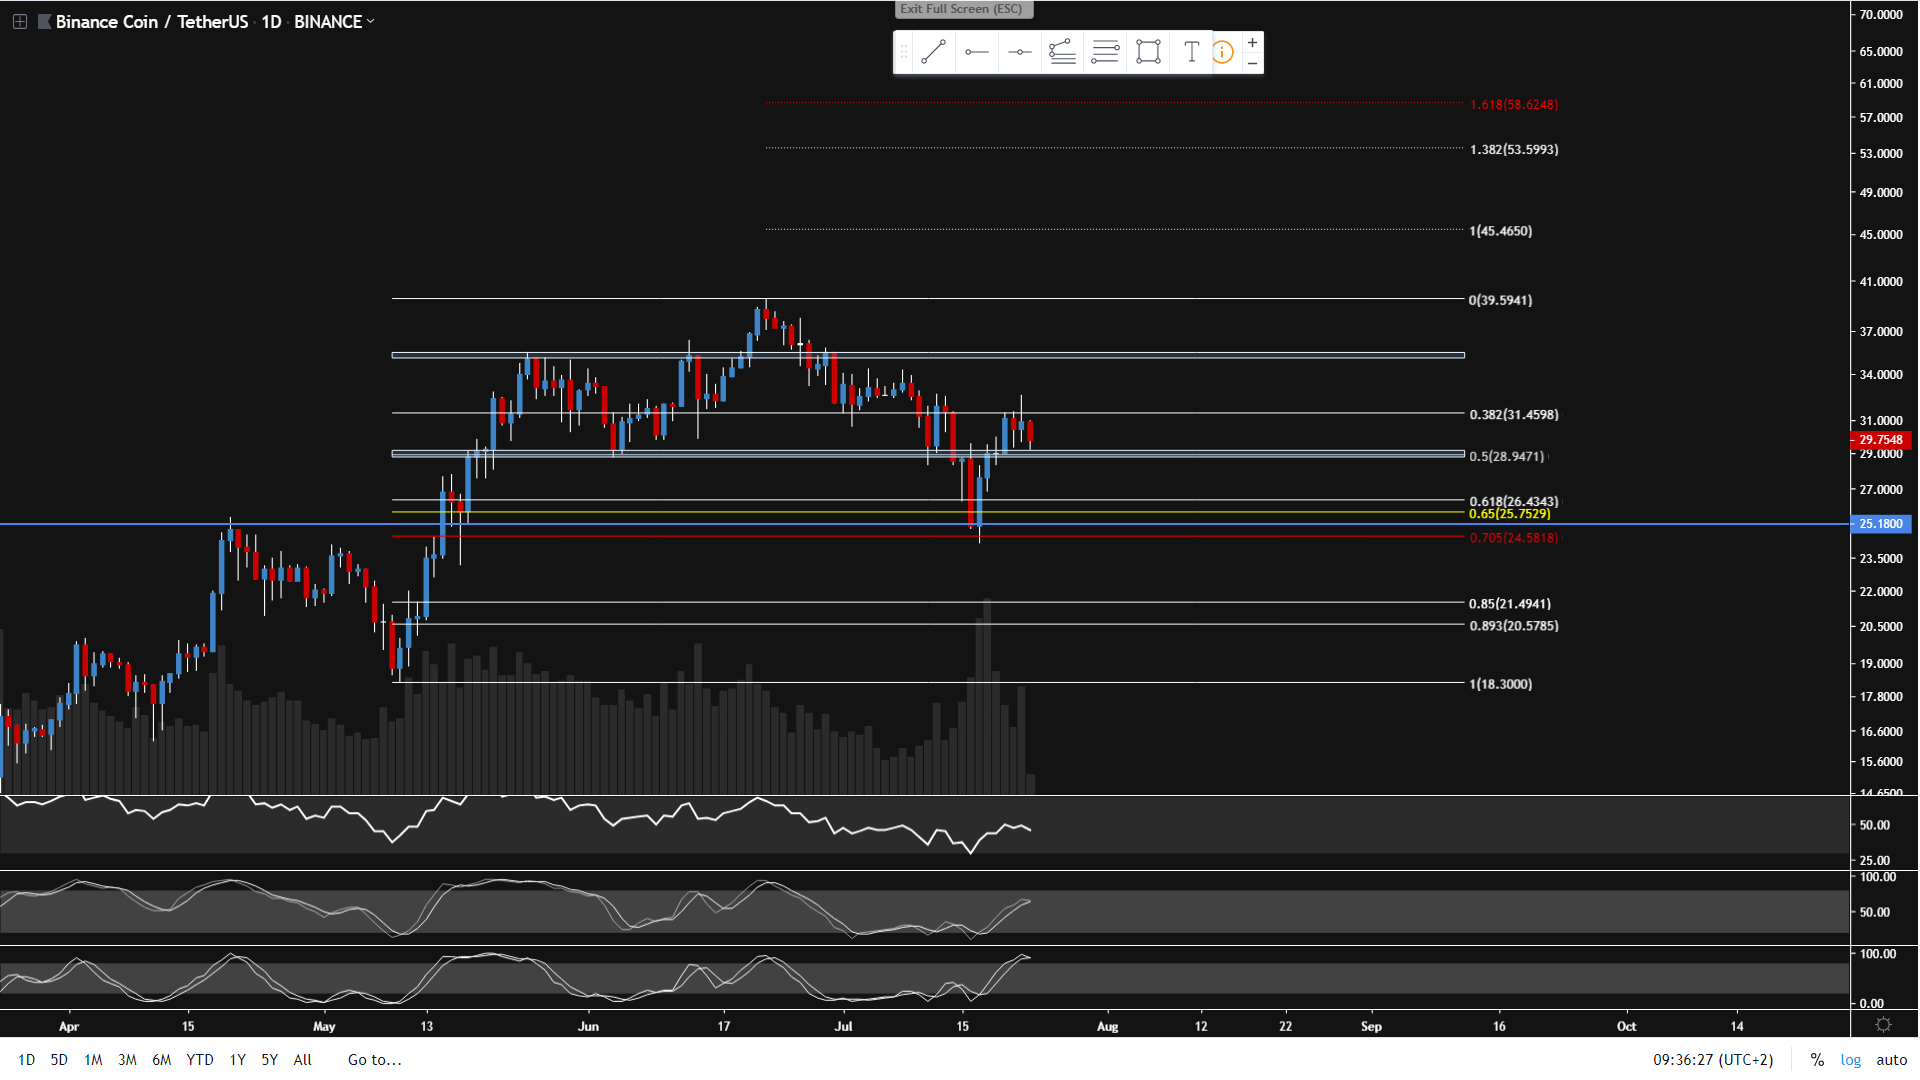Click the minus button on favorites toolbar
Image resolution: width=1920 pixels, height=1080 pixels.
1252,63
